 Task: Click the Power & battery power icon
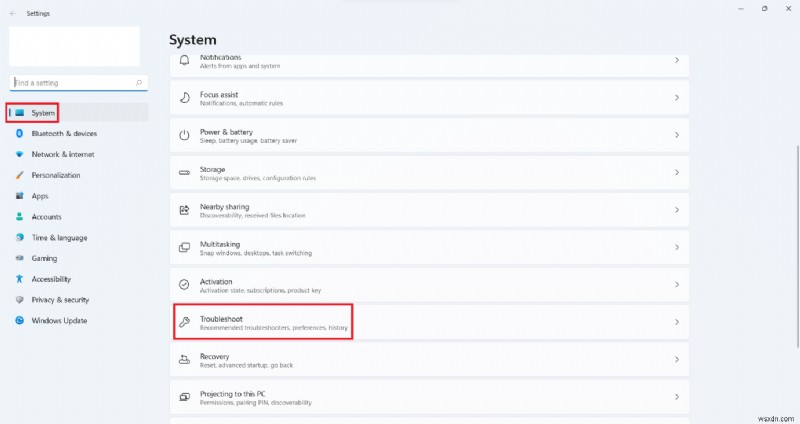point(184,135)
